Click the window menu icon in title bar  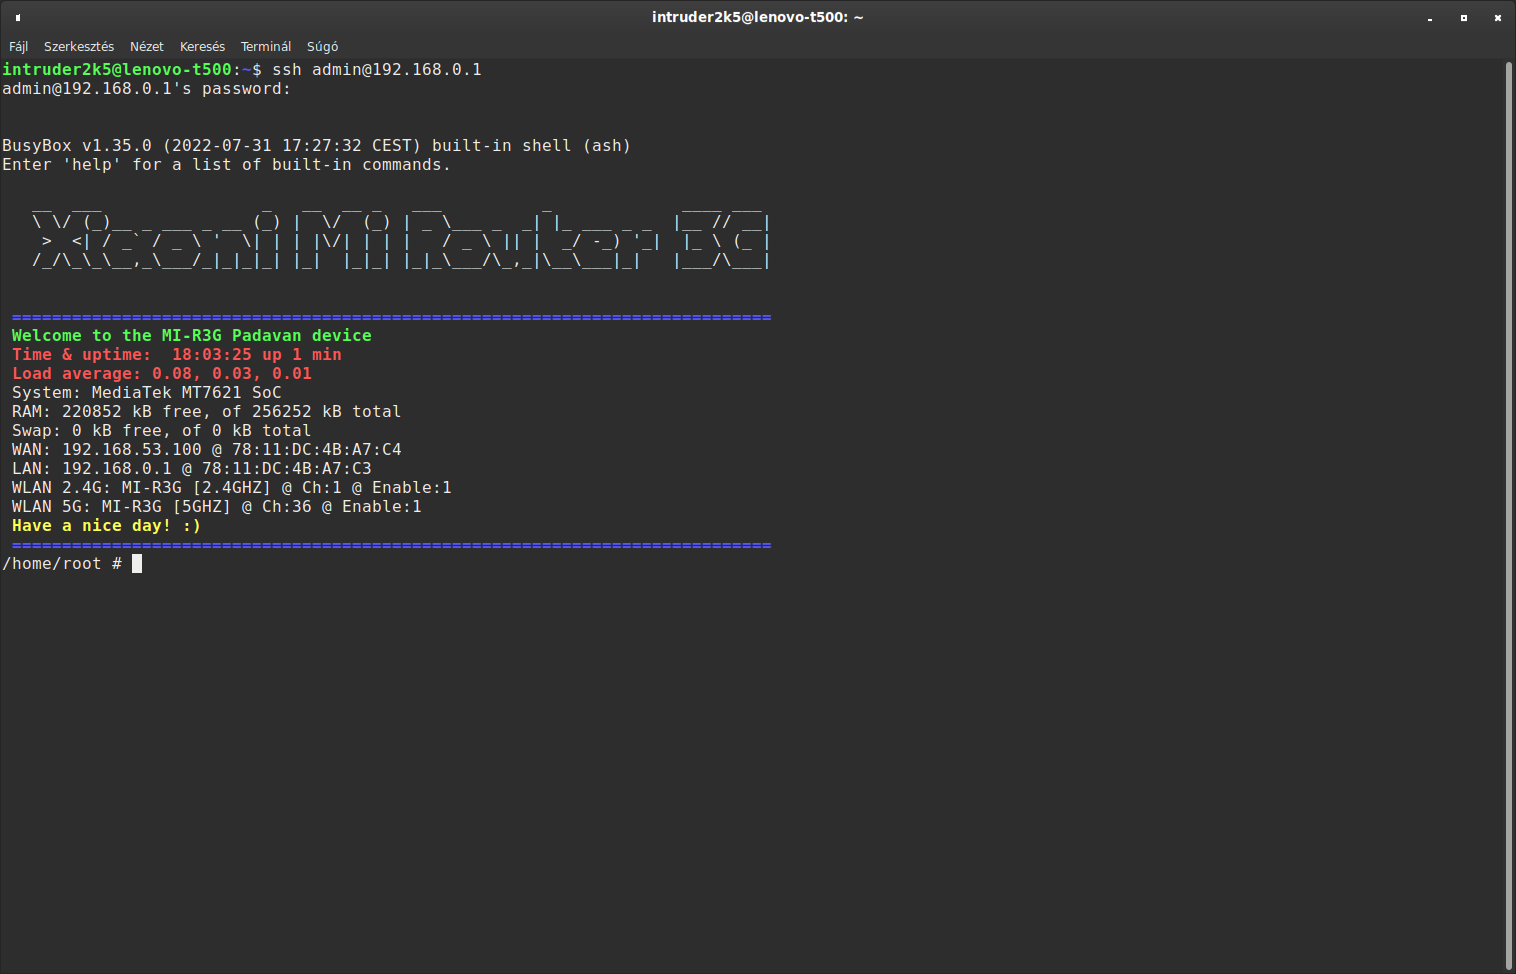(18, 17)
